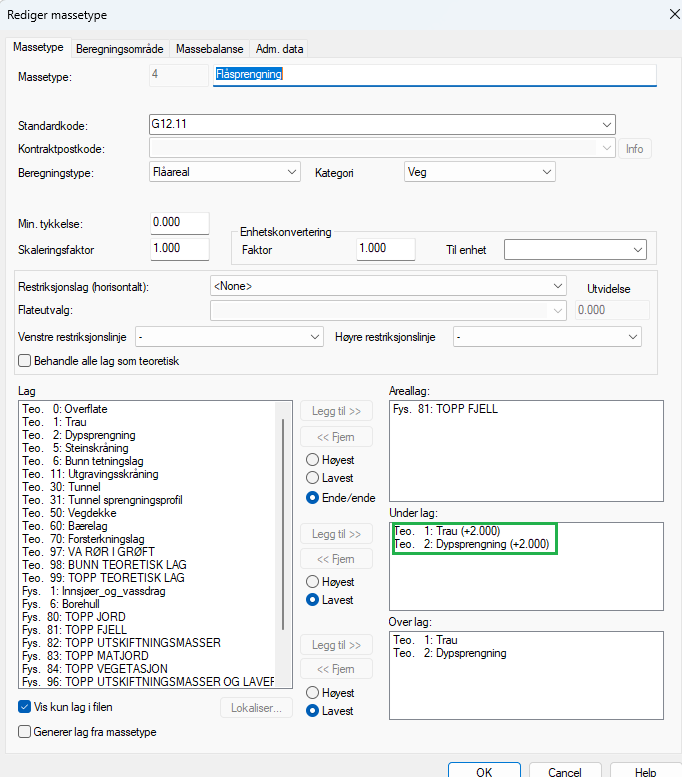Click the OK button
This screenshot has width=682, height=777.
tap(484, 771)
